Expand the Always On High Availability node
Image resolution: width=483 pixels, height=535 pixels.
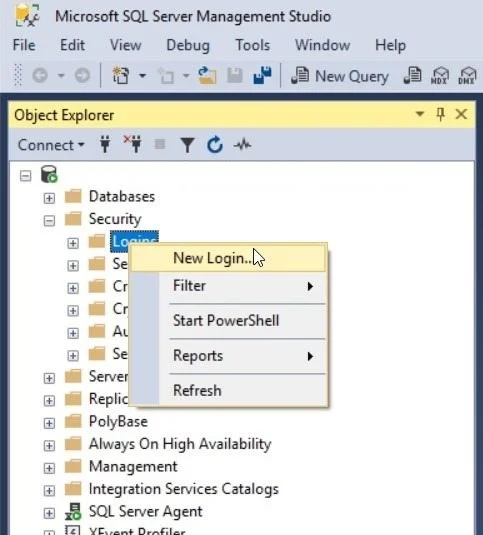[x=49, y=446]
